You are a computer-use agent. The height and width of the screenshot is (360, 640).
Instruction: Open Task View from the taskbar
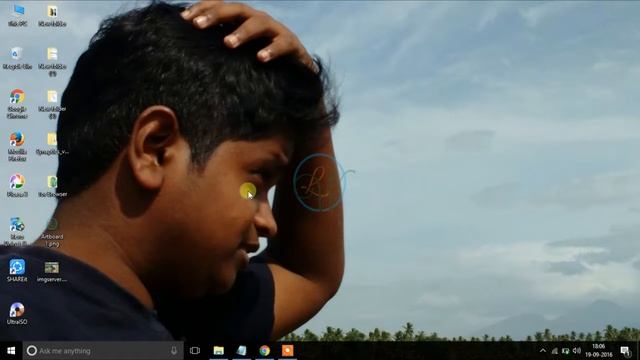coord(195,351)
